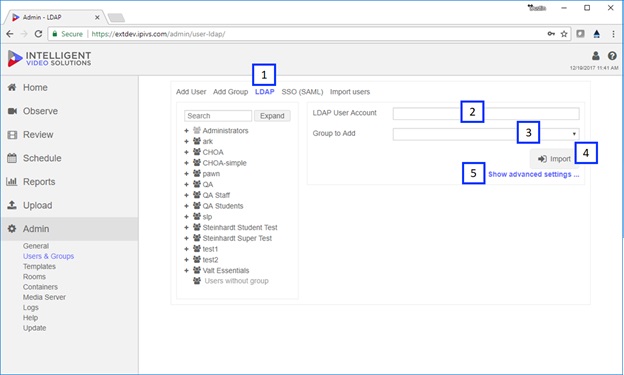The width and height of the screenshot is (624, 375).
Task: Click the Users without group icon
Action: coord(197,281)
